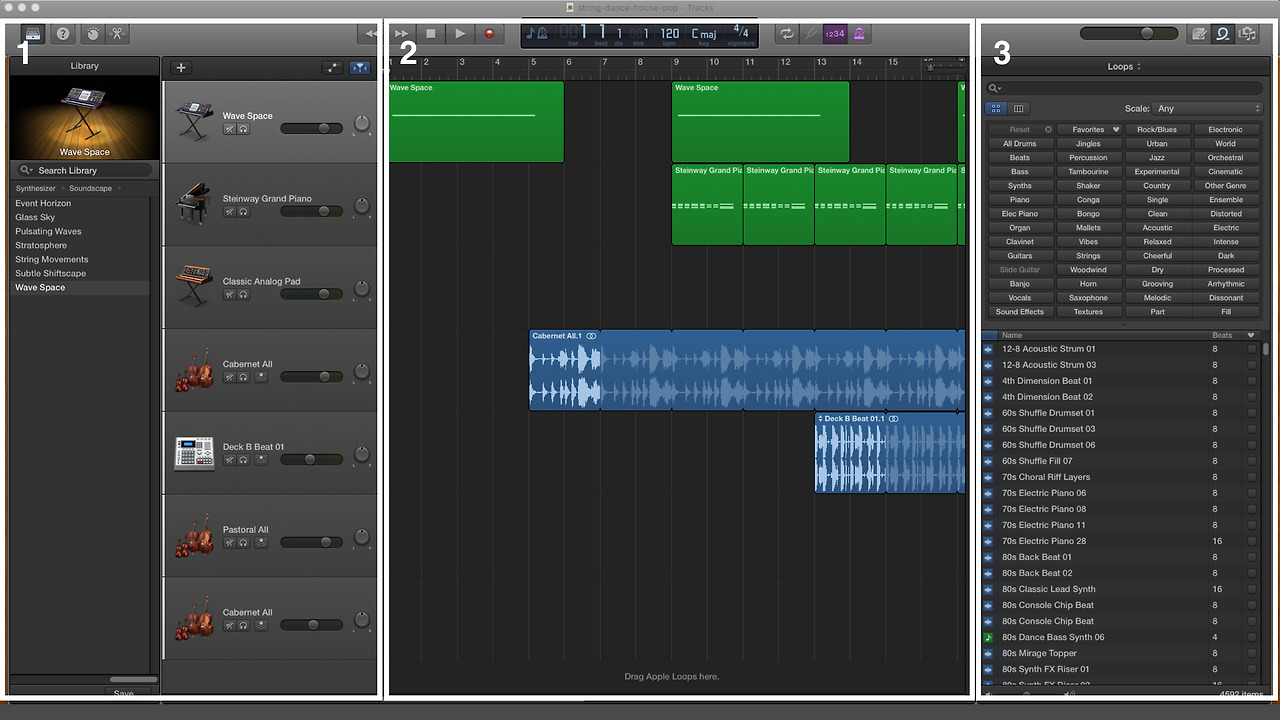
Task: Adjust the master volume slider
Action: coord(1130,34)
